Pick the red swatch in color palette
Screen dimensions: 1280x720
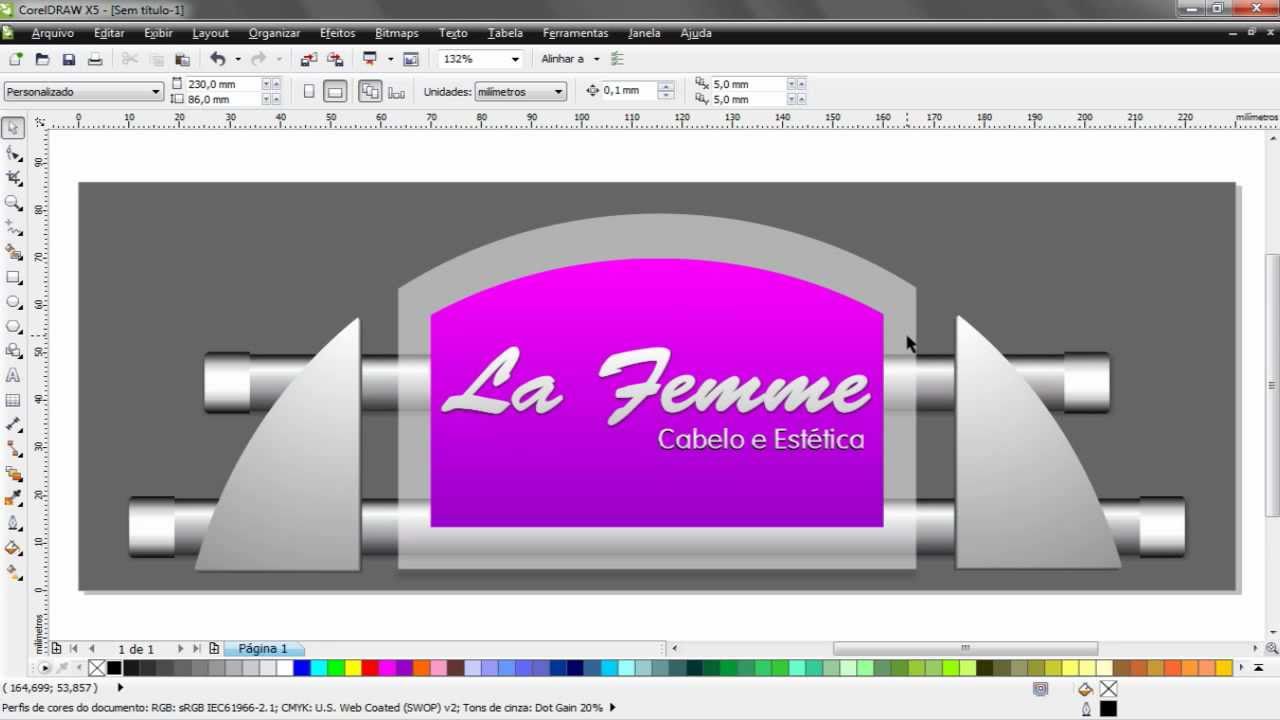[x=369, y=668]
